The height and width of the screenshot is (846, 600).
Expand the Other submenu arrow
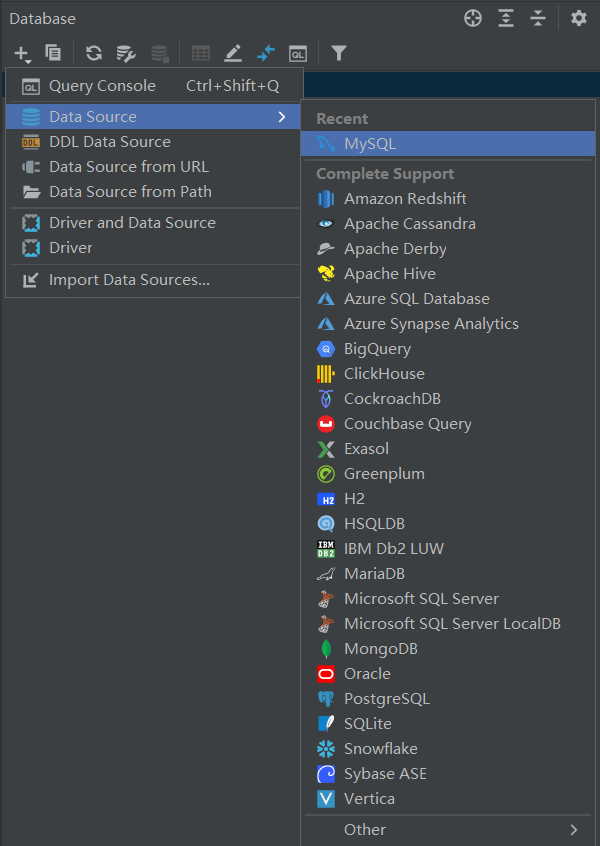point(574,829)
